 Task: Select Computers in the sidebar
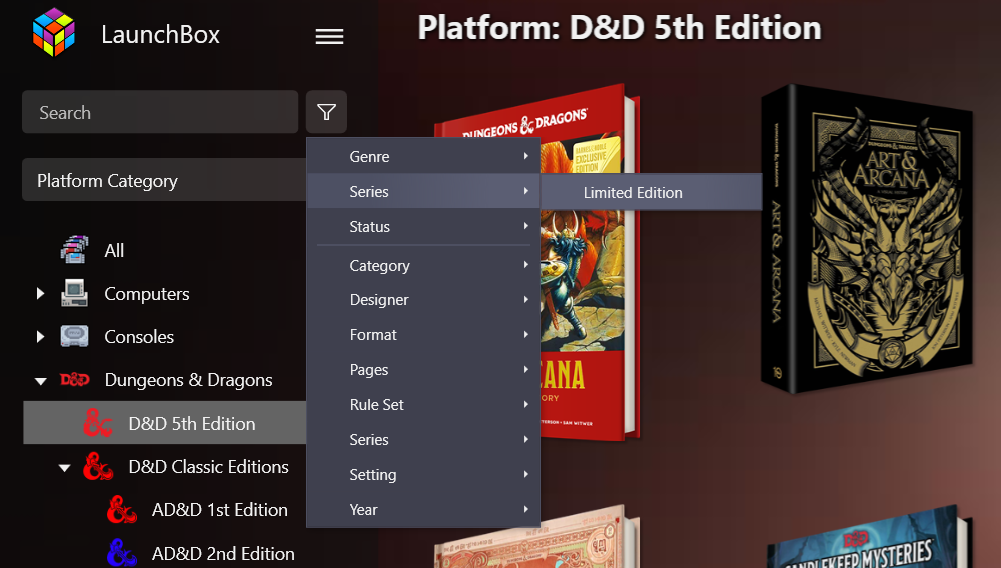147,294
